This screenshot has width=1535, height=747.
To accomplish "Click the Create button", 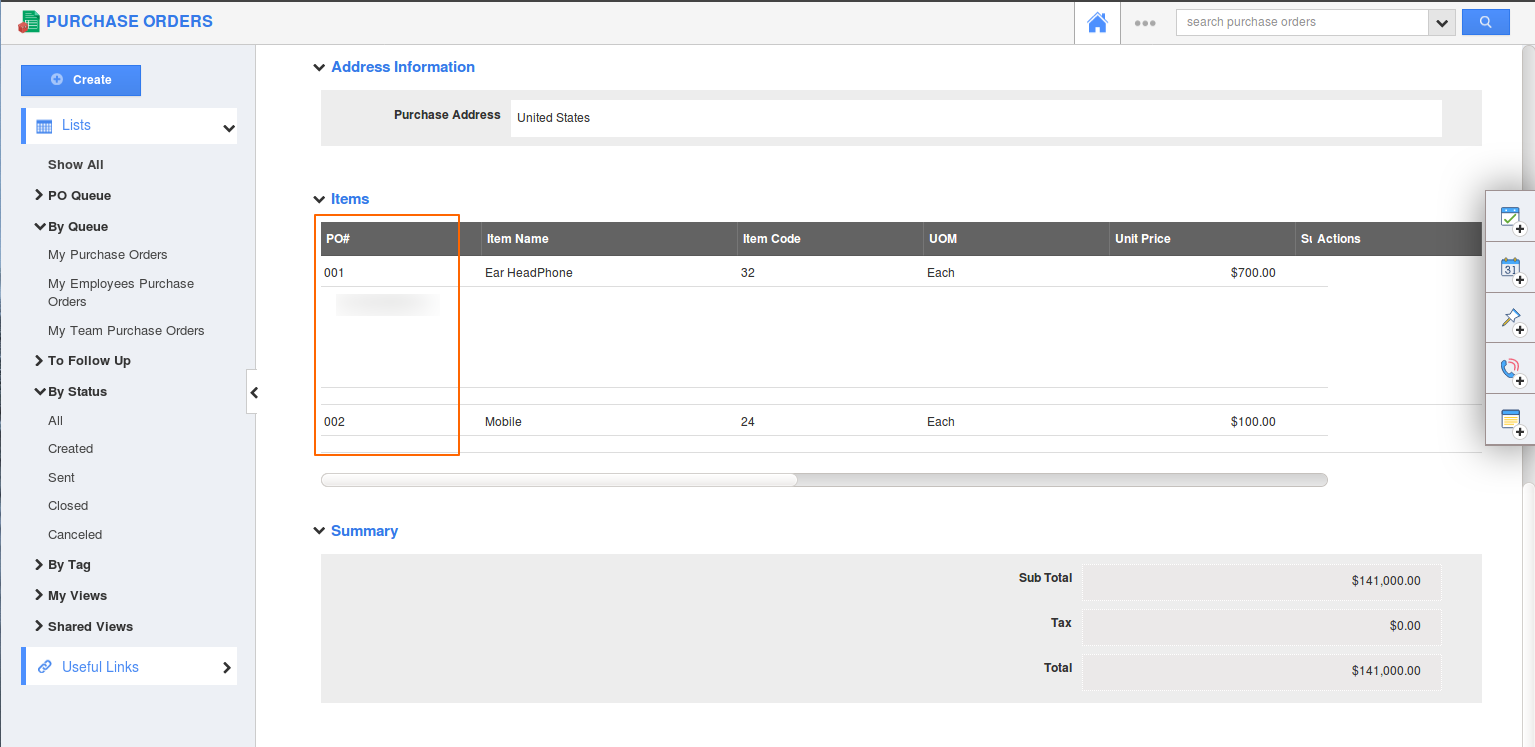I will [81, 80].
